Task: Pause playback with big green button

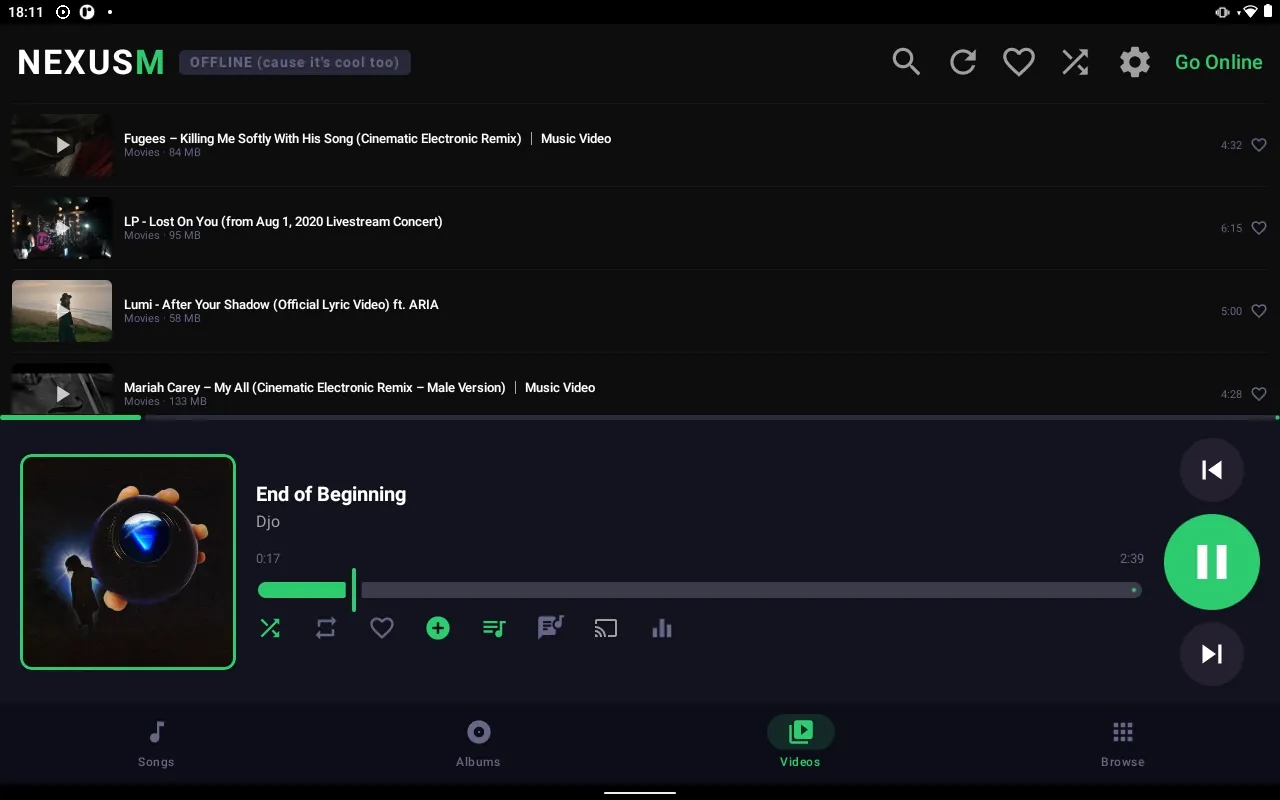Action: pos(1212,562)
